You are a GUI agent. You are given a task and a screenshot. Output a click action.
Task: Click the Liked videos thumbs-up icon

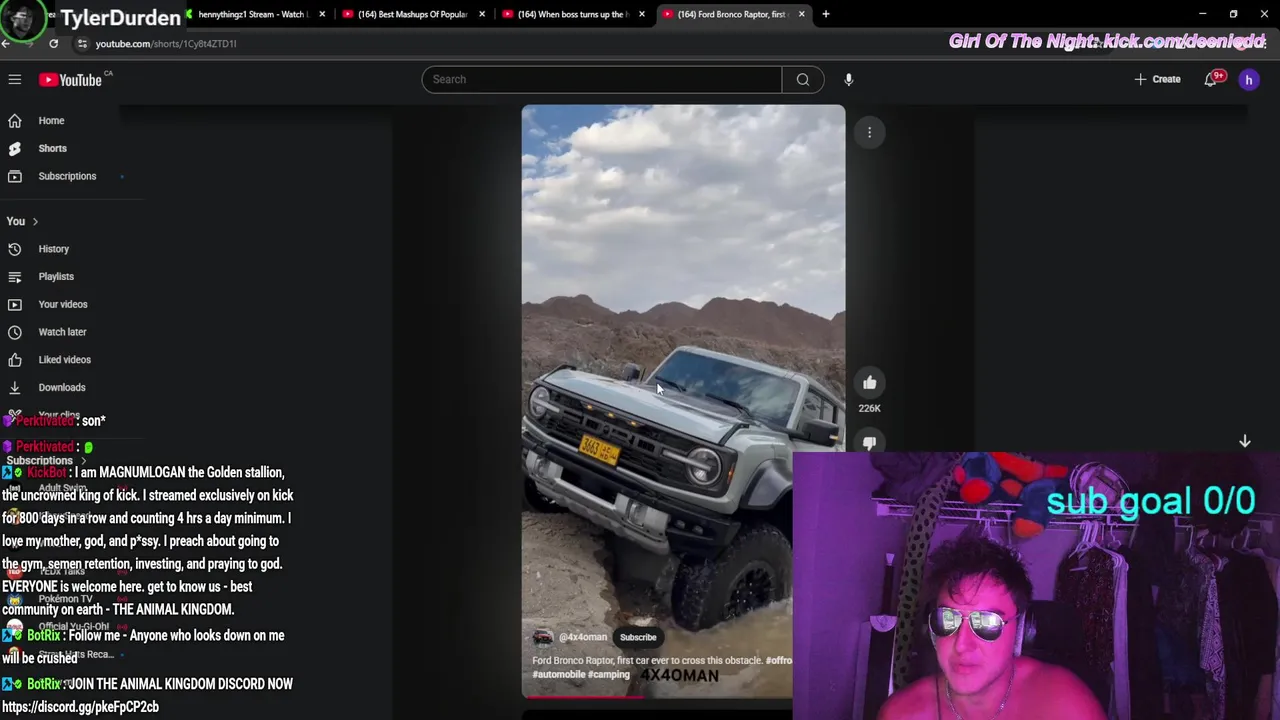point(15,360)
